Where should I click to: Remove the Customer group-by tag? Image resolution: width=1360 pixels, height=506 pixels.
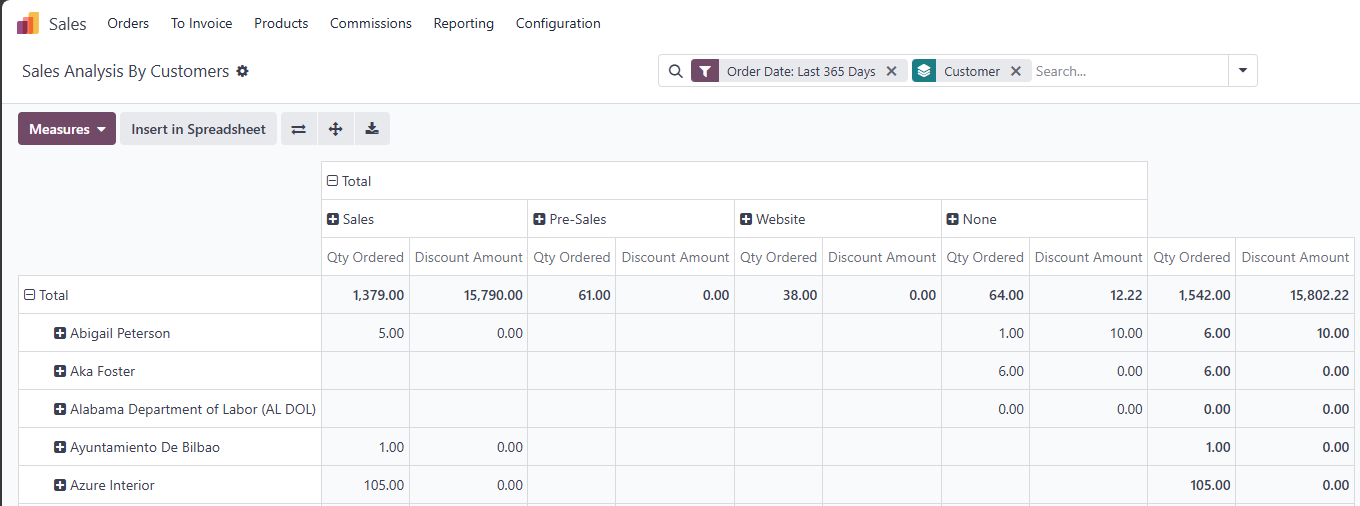[x=1015, y=71]
